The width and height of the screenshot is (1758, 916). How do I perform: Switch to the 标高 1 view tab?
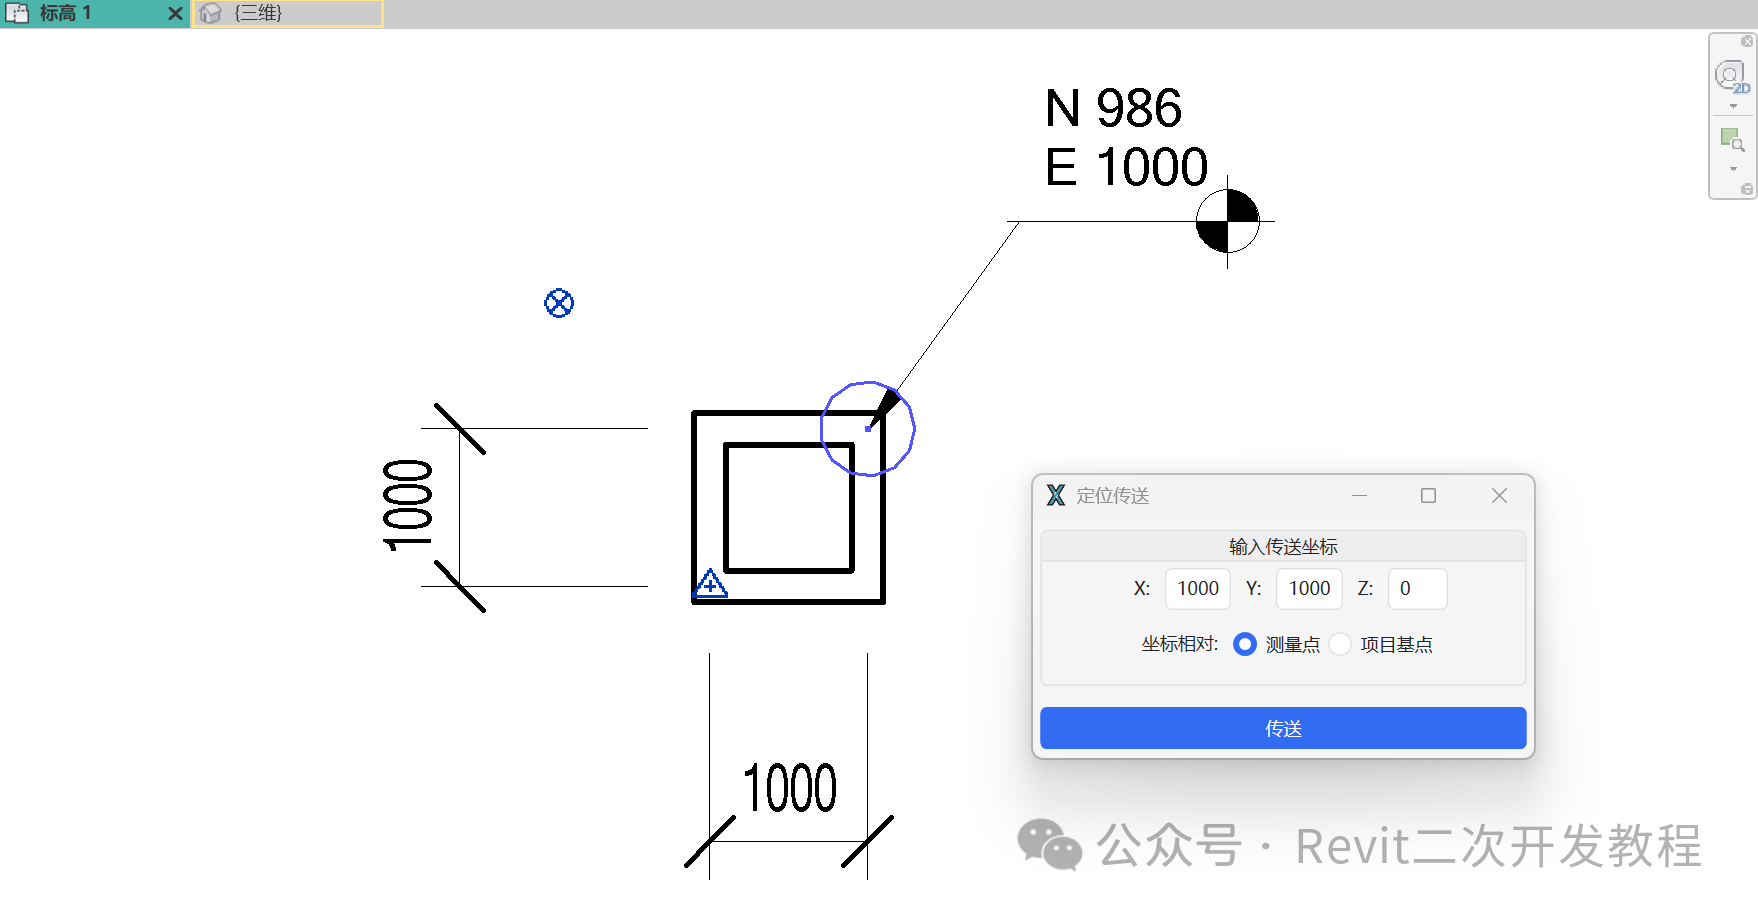point(85,13)
